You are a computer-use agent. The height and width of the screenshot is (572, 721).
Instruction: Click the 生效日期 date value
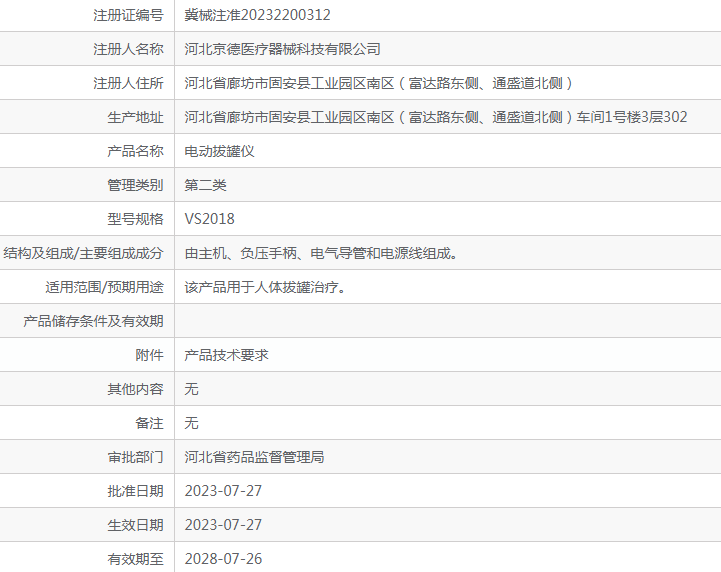223,525
